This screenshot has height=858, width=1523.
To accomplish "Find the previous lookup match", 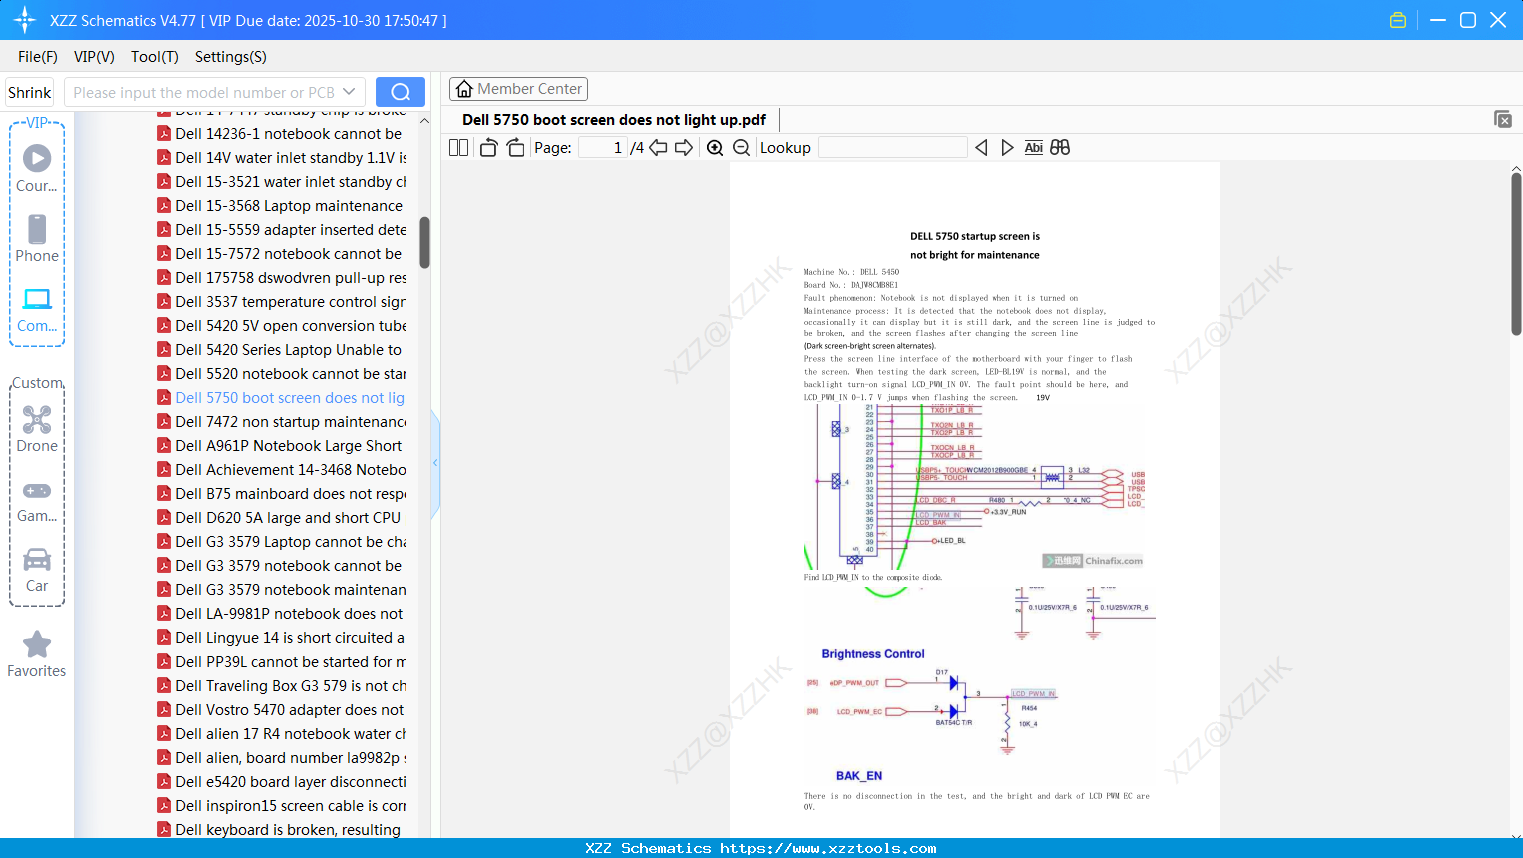I will (x=981, y=148).
